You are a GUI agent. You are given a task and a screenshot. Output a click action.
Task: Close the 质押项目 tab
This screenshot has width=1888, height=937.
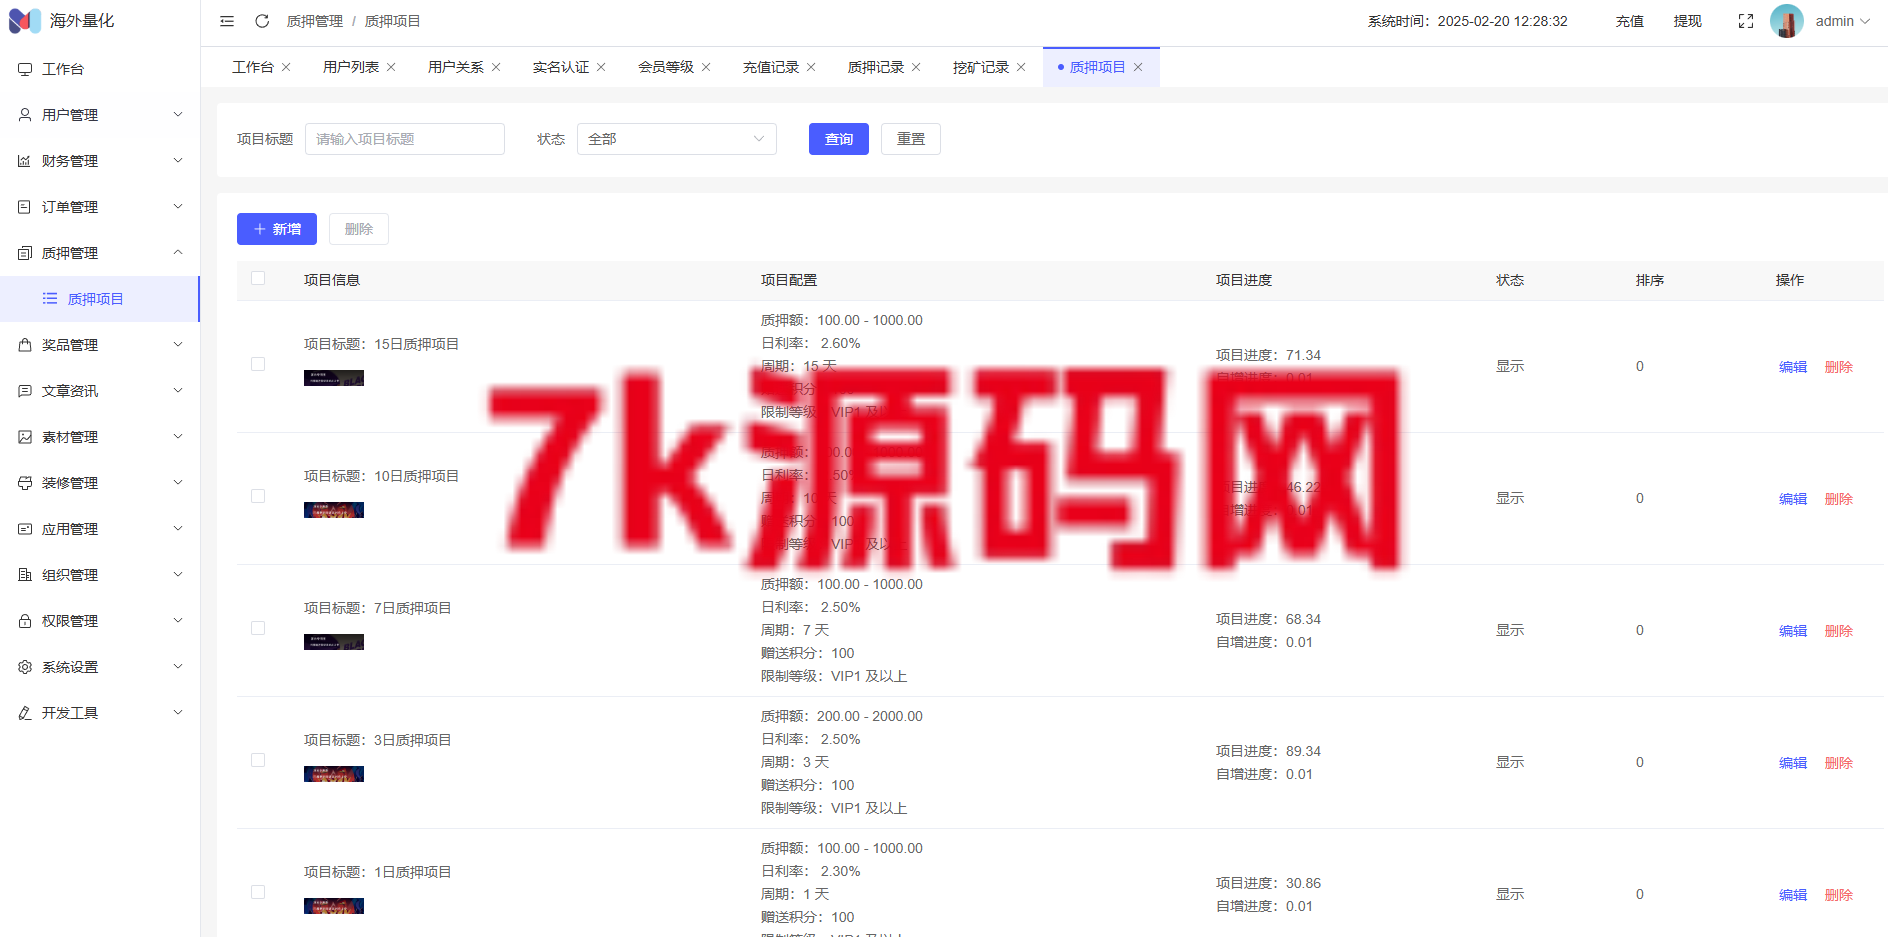(1138, 67)
